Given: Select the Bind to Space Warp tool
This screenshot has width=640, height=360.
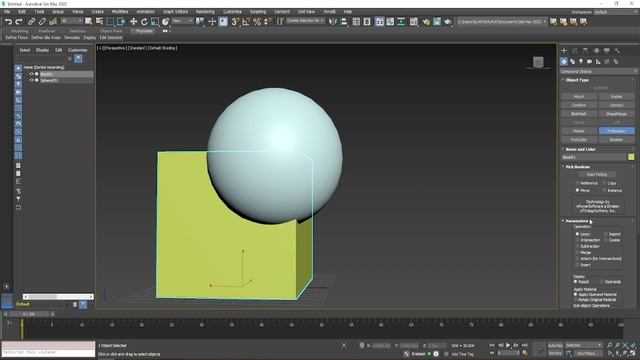Looking at the screenshot, I should (x=53, y=22).
